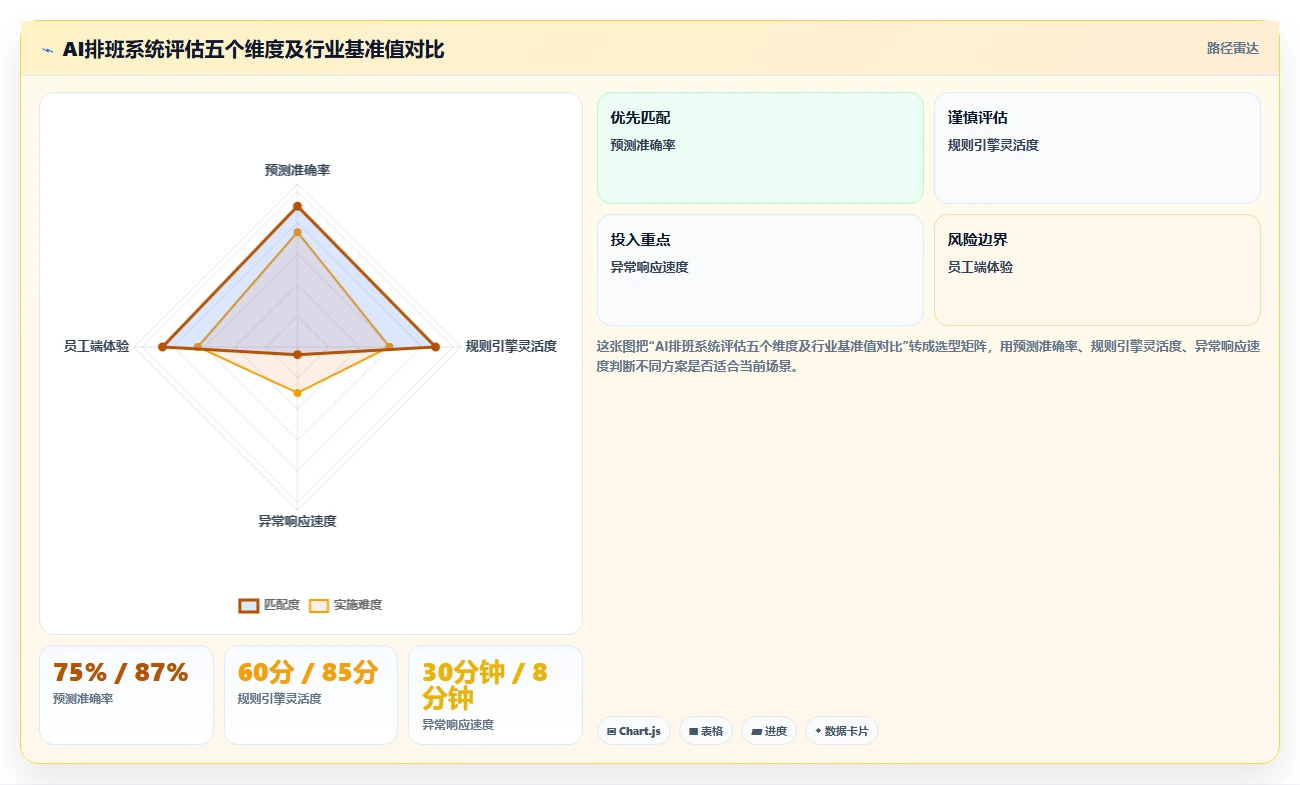This screenshot has height=785, width=1300.
Task: Click the 匹配度 data point on 员工端体验 axis
Action: coord(162,347)
